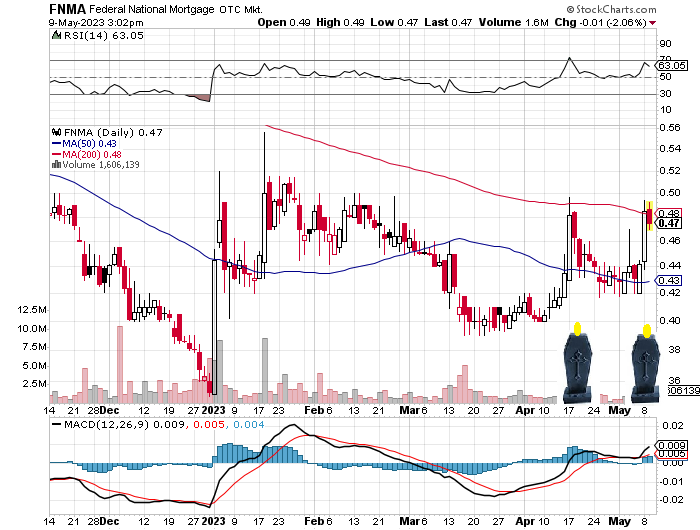Click the -0.02 MACD axis label
Image resolution: width=700 pixels, height=530 pixels.
(x=671, y=500)
